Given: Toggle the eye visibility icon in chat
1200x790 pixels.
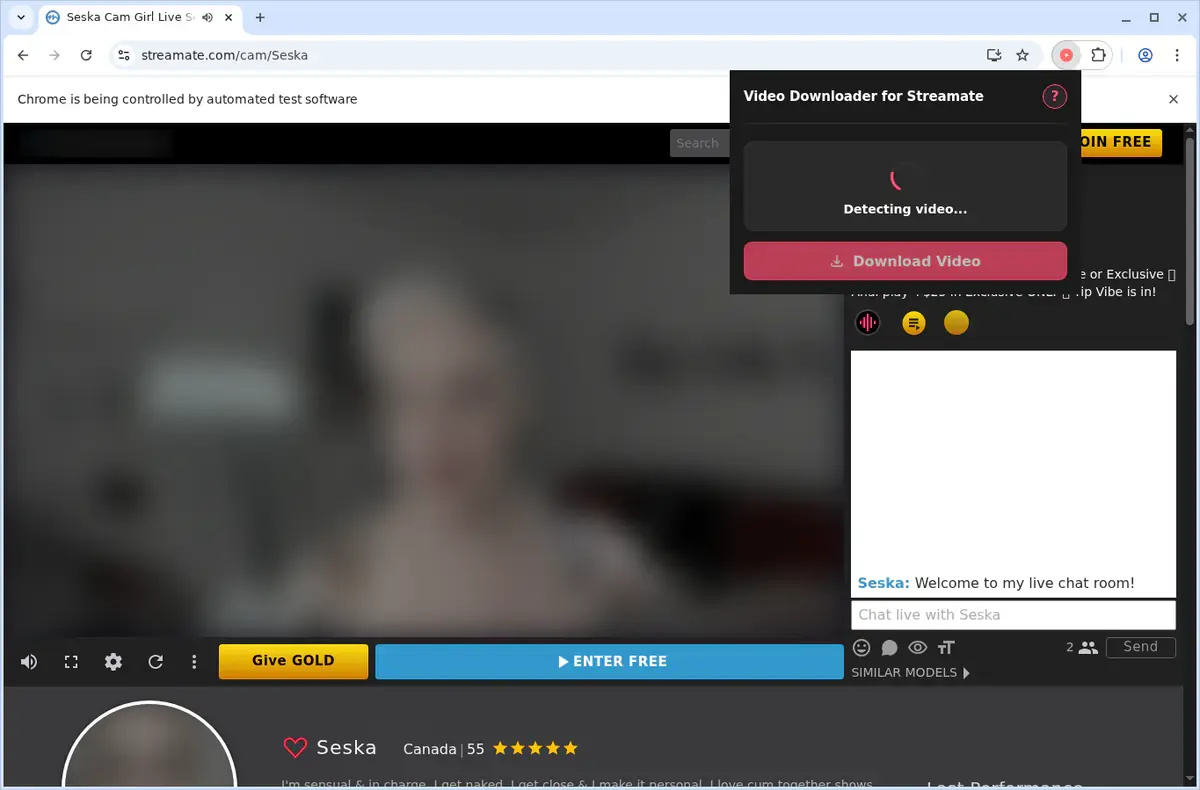Looking at the screenshot, I should point(917,647).
